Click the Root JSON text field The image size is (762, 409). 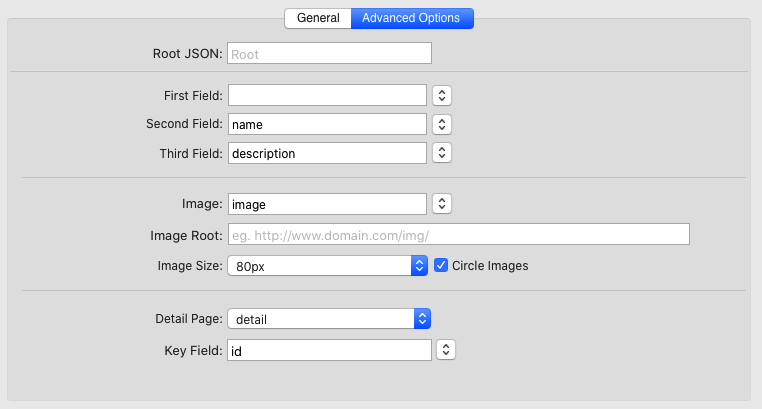(x=329, y=54)
